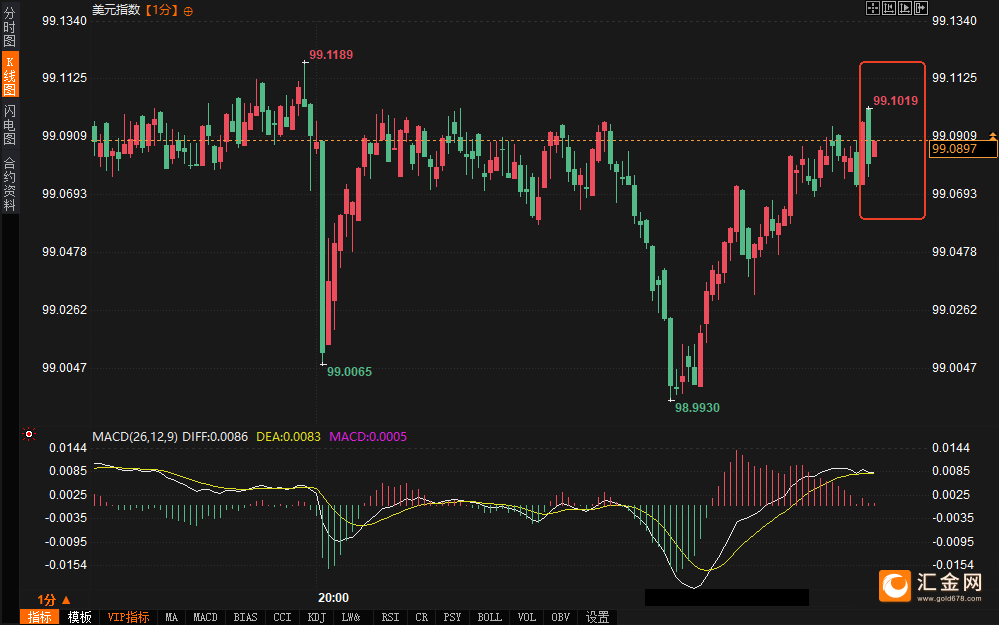Viewport: 999px width, 625px height.
Task: Click the jump-to-start chart icon
Action: tap(888, 8)
